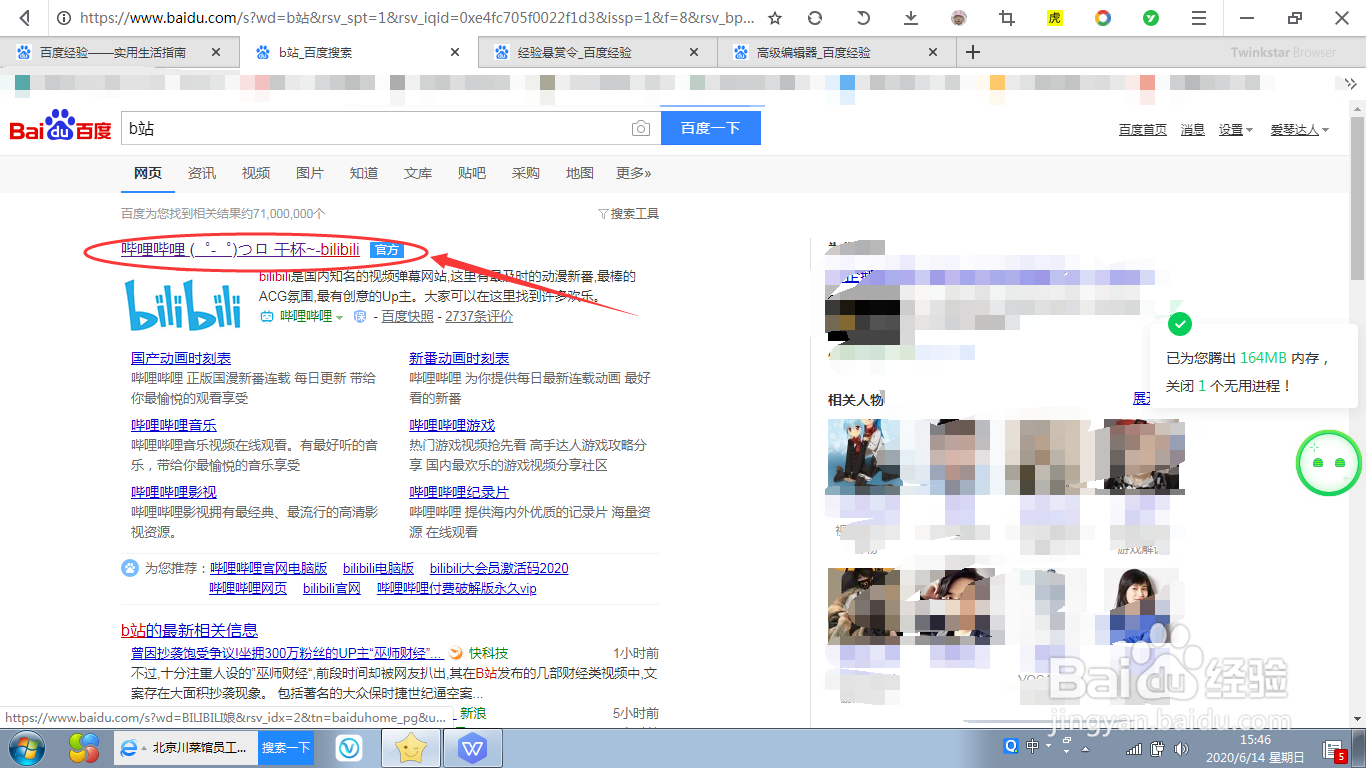1366x768 pixels.
Task: Click the site info icon in address bar
Action: 63,18
